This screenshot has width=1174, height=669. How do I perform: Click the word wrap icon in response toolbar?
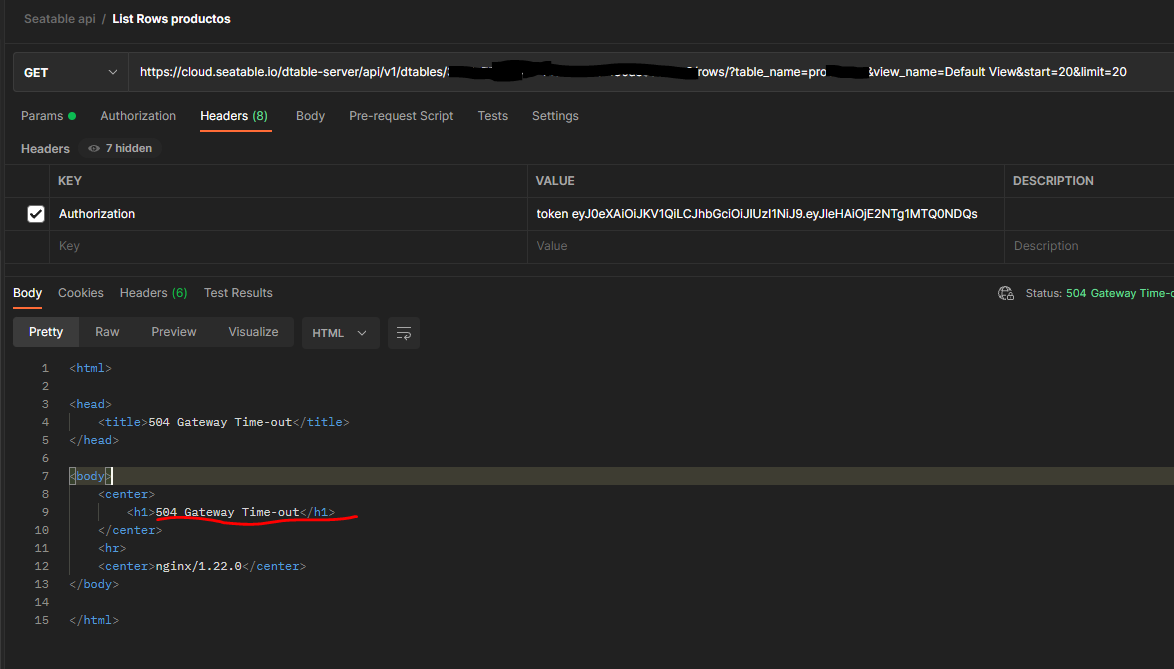click(x=404, y=333)
